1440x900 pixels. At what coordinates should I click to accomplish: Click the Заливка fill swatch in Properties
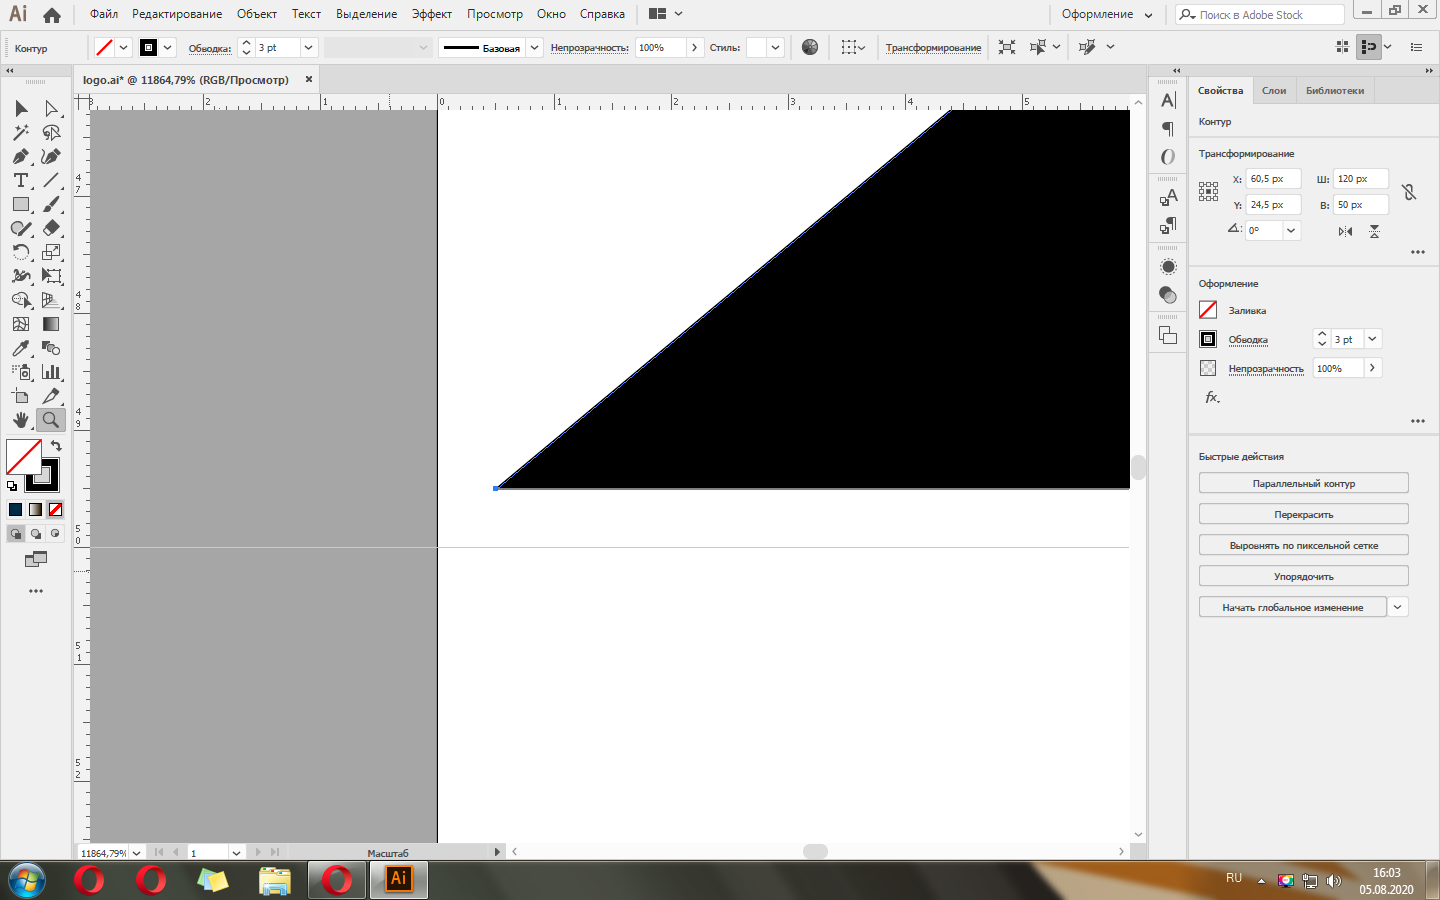[1208, 310]
